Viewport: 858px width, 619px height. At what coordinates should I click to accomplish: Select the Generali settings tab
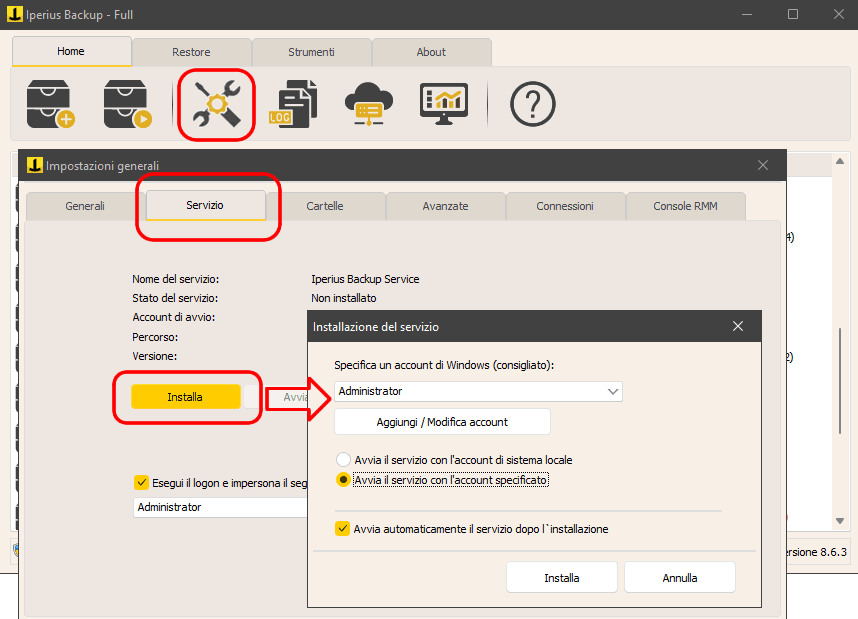click(85, 206)
